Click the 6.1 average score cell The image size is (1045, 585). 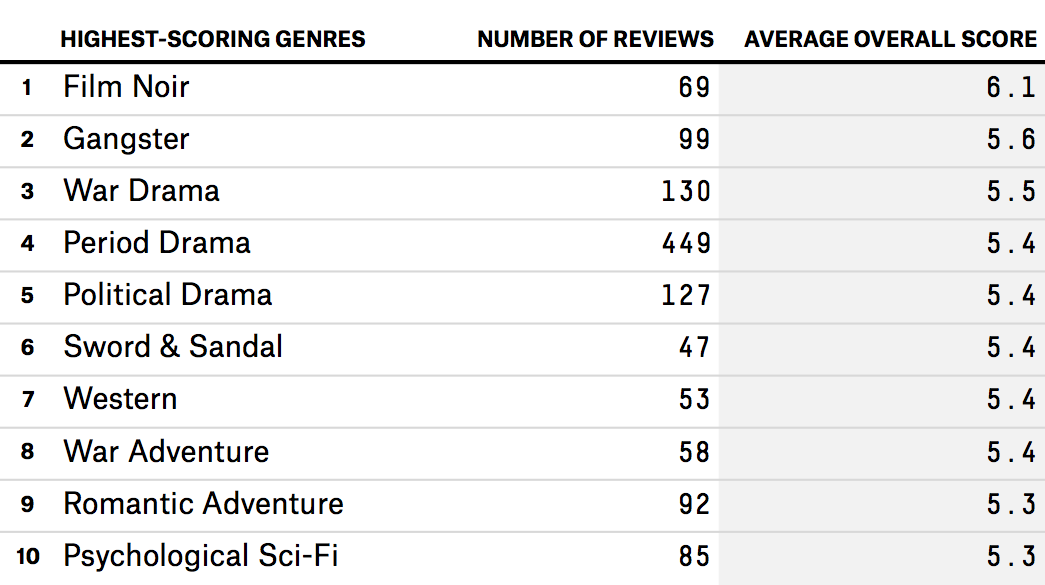[1011, 87]
